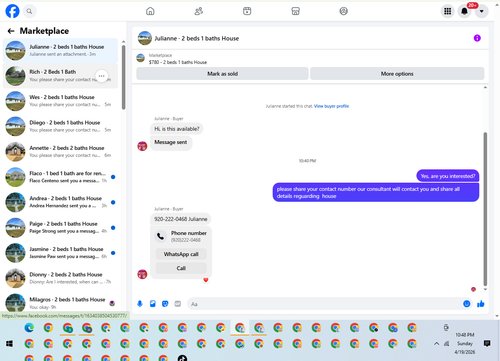Open notifications bell

click(464, 11)
